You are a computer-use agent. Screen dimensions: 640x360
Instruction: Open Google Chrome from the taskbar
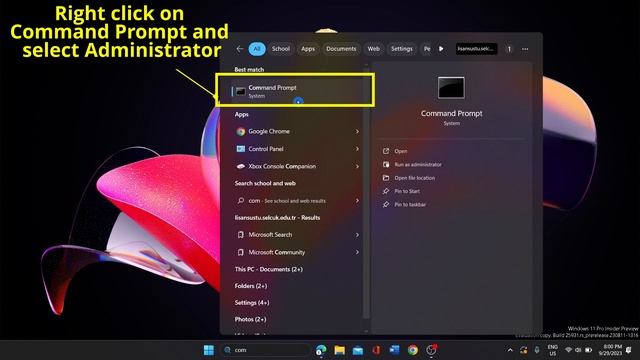[x=413, y=350]
